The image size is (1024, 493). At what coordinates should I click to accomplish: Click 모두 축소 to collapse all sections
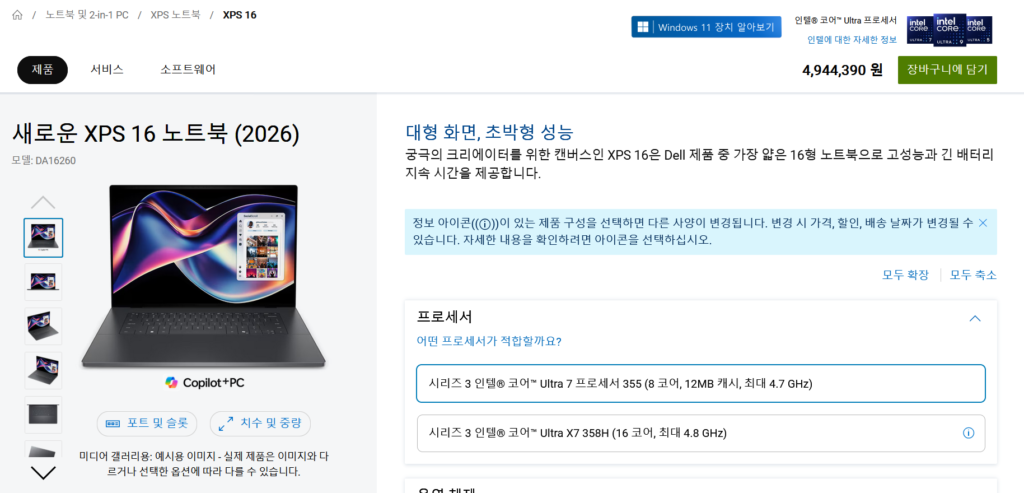tap(972, 275)
